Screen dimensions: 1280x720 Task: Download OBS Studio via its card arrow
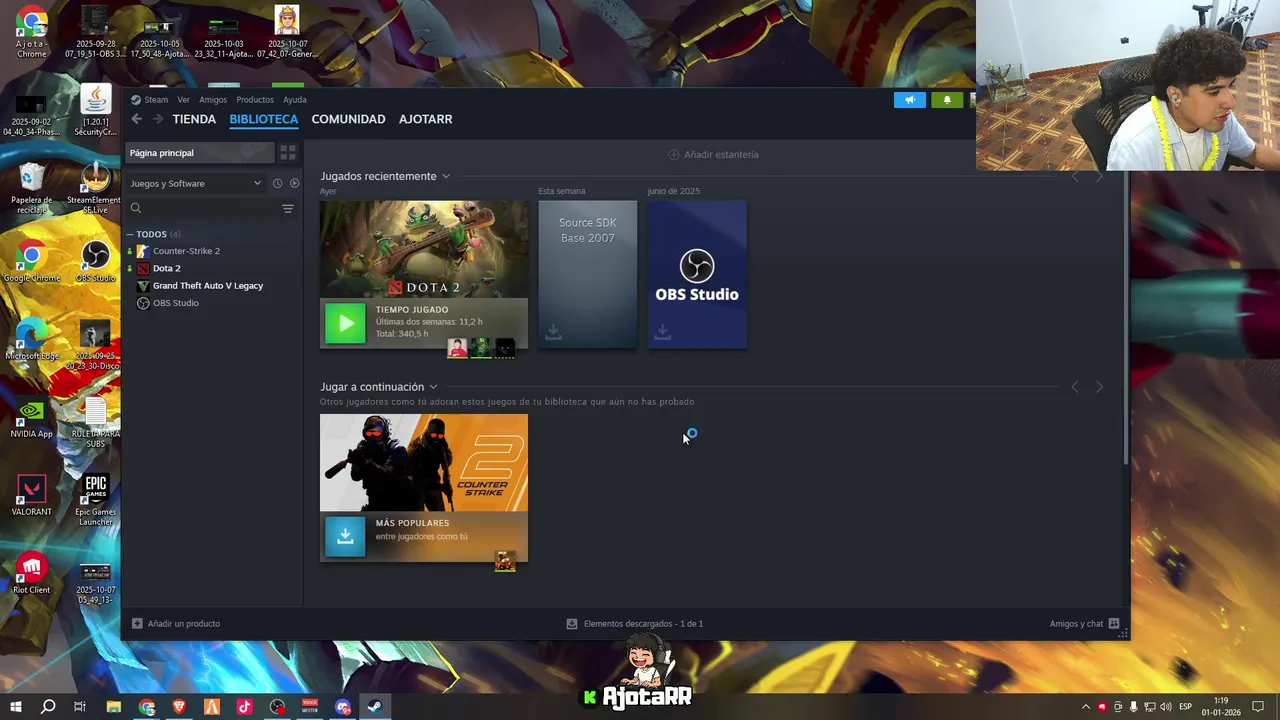[x=662, y=332]
